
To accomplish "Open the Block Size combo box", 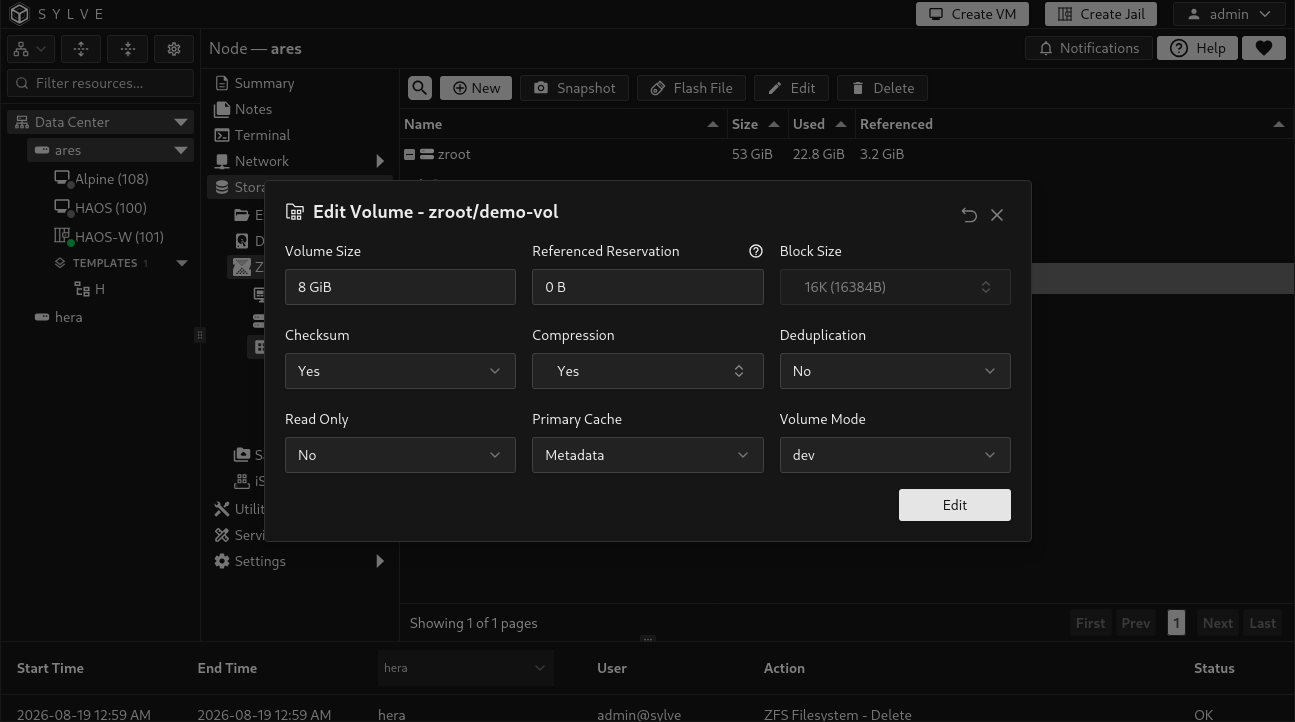I will click(895, 287).
